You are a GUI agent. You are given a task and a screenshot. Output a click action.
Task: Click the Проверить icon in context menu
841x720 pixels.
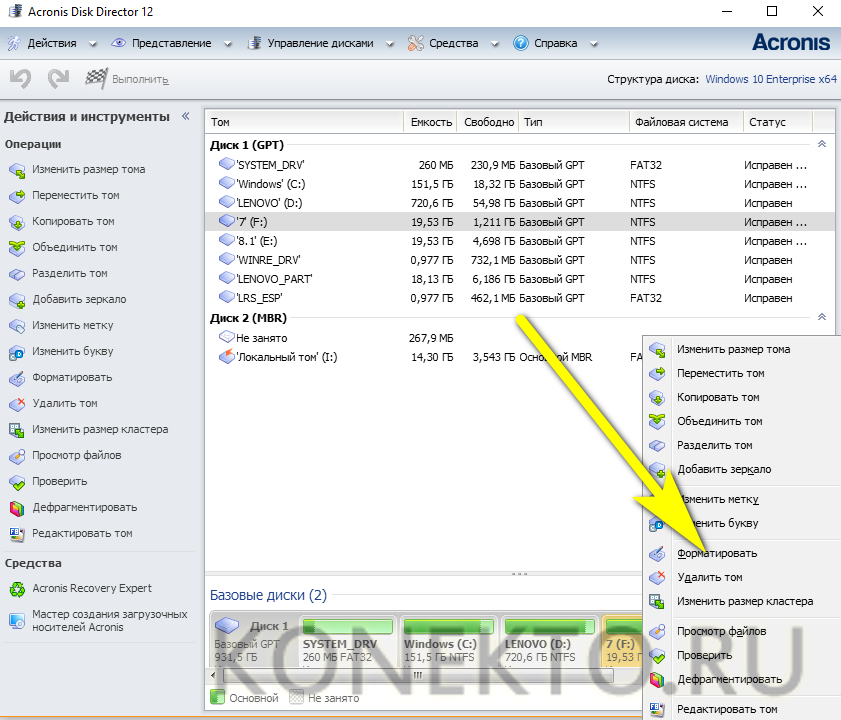pos(657,656)
